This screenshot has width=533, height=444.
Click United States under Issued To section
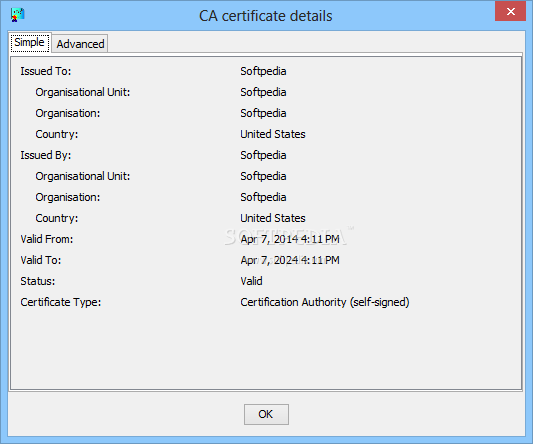click(273, 134)
